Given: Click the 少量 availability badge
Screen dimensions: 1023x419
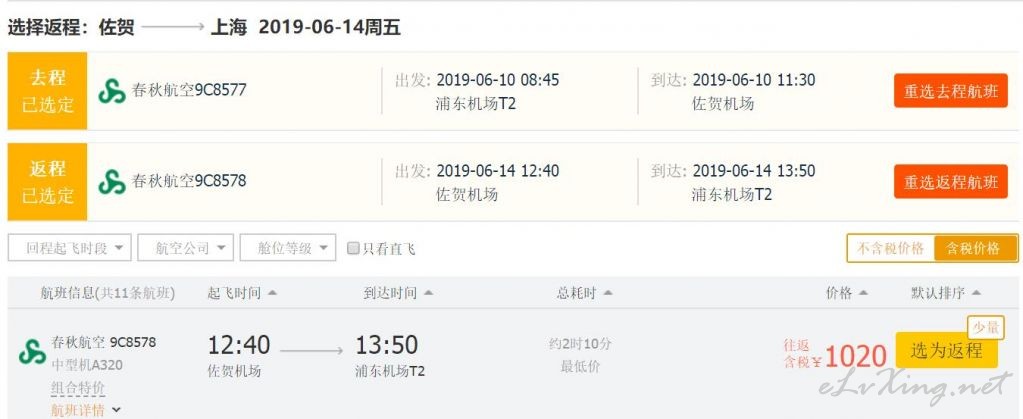Looking at the screenshot, I should [985, 328].
